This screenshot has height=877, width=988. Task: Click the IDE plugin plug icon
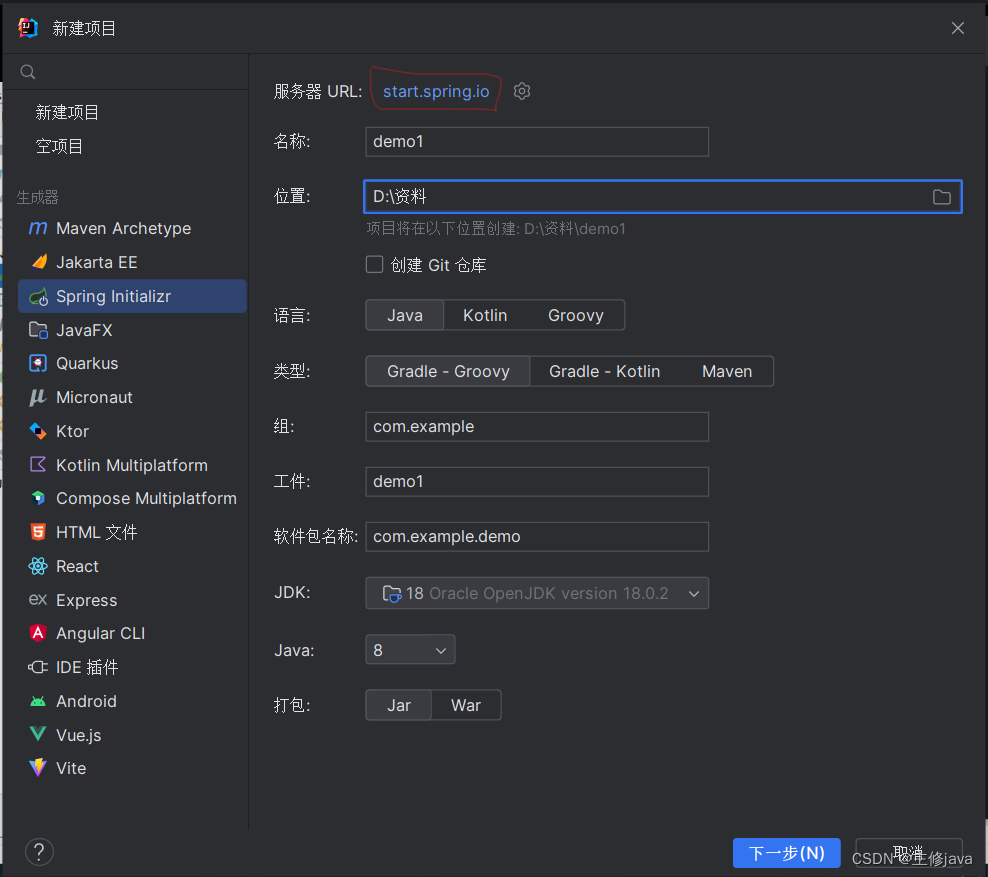click(x=38, y=667)
